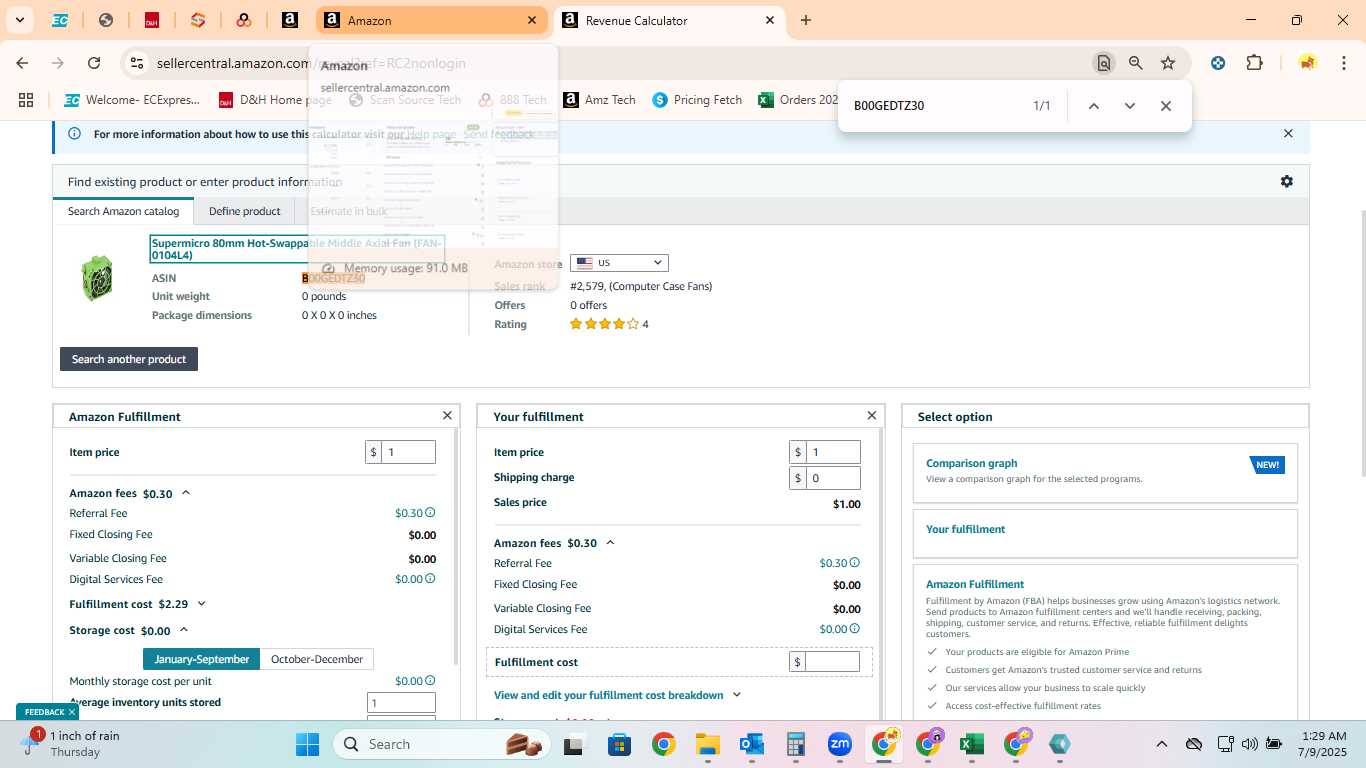Show Digital Services Fee info in Your fulfillment
The image size is (1366, 768).
(854, 629)
